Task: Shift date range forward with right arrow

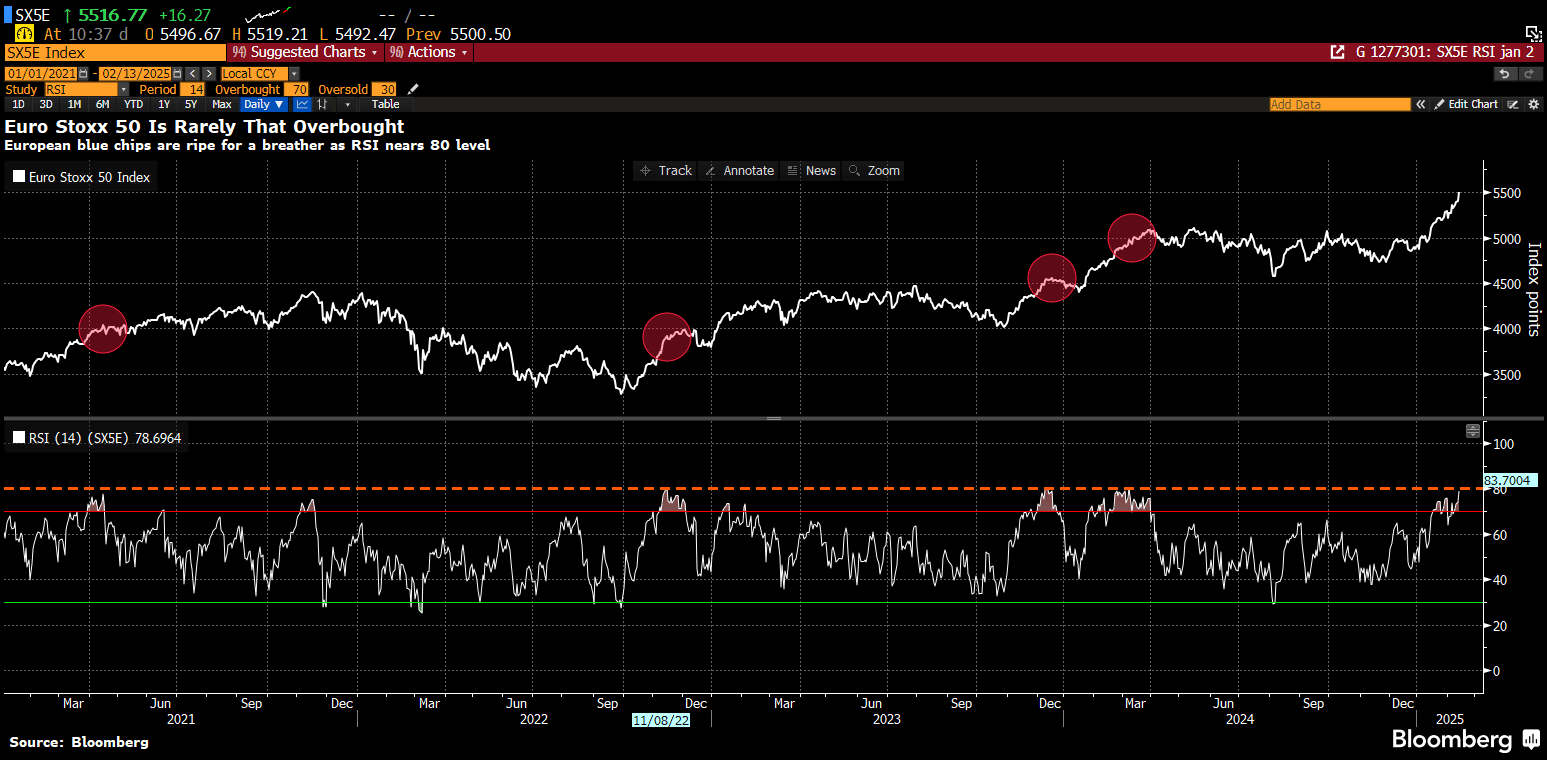Action: tap(209, 73)
